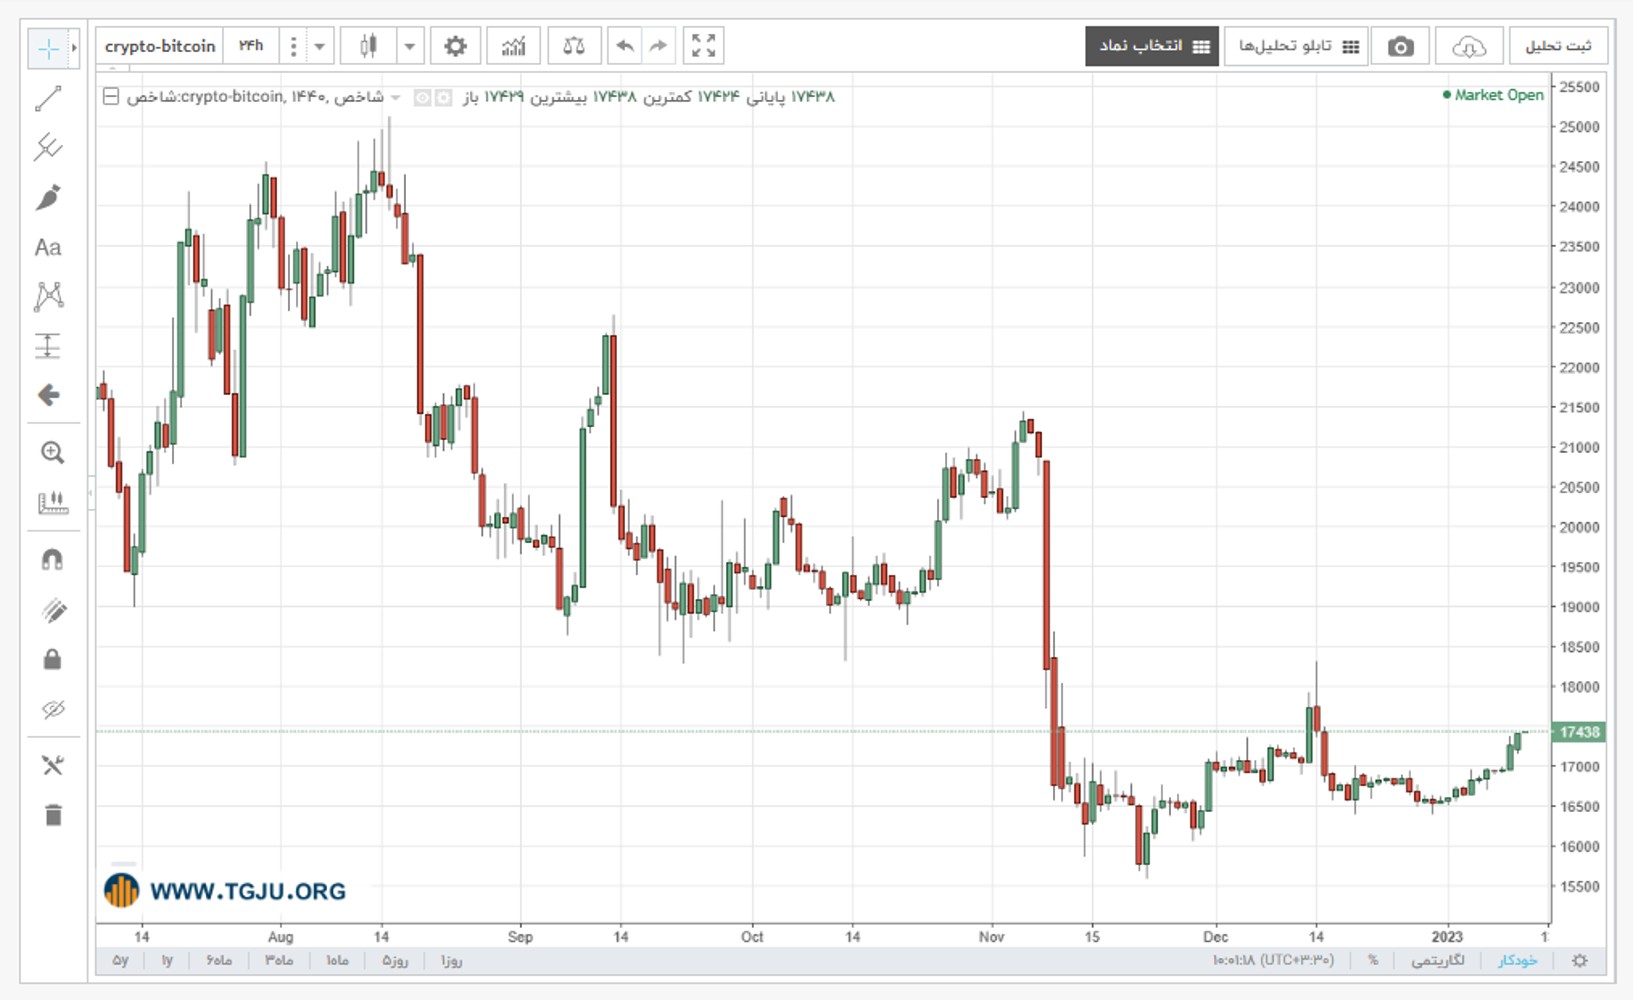
Task: Select the brush drawing tool
Action: [48, 197]
